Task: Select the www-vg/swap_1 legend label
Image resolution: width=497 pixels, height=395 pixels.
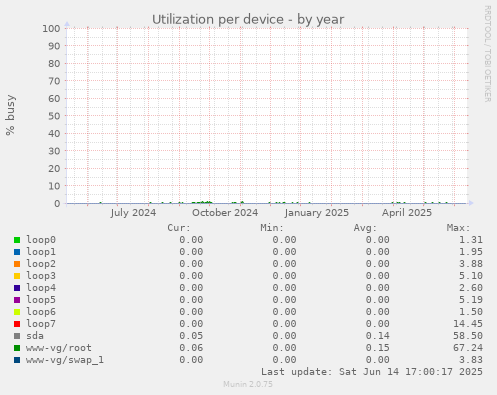Action: (x=65, y=360)
